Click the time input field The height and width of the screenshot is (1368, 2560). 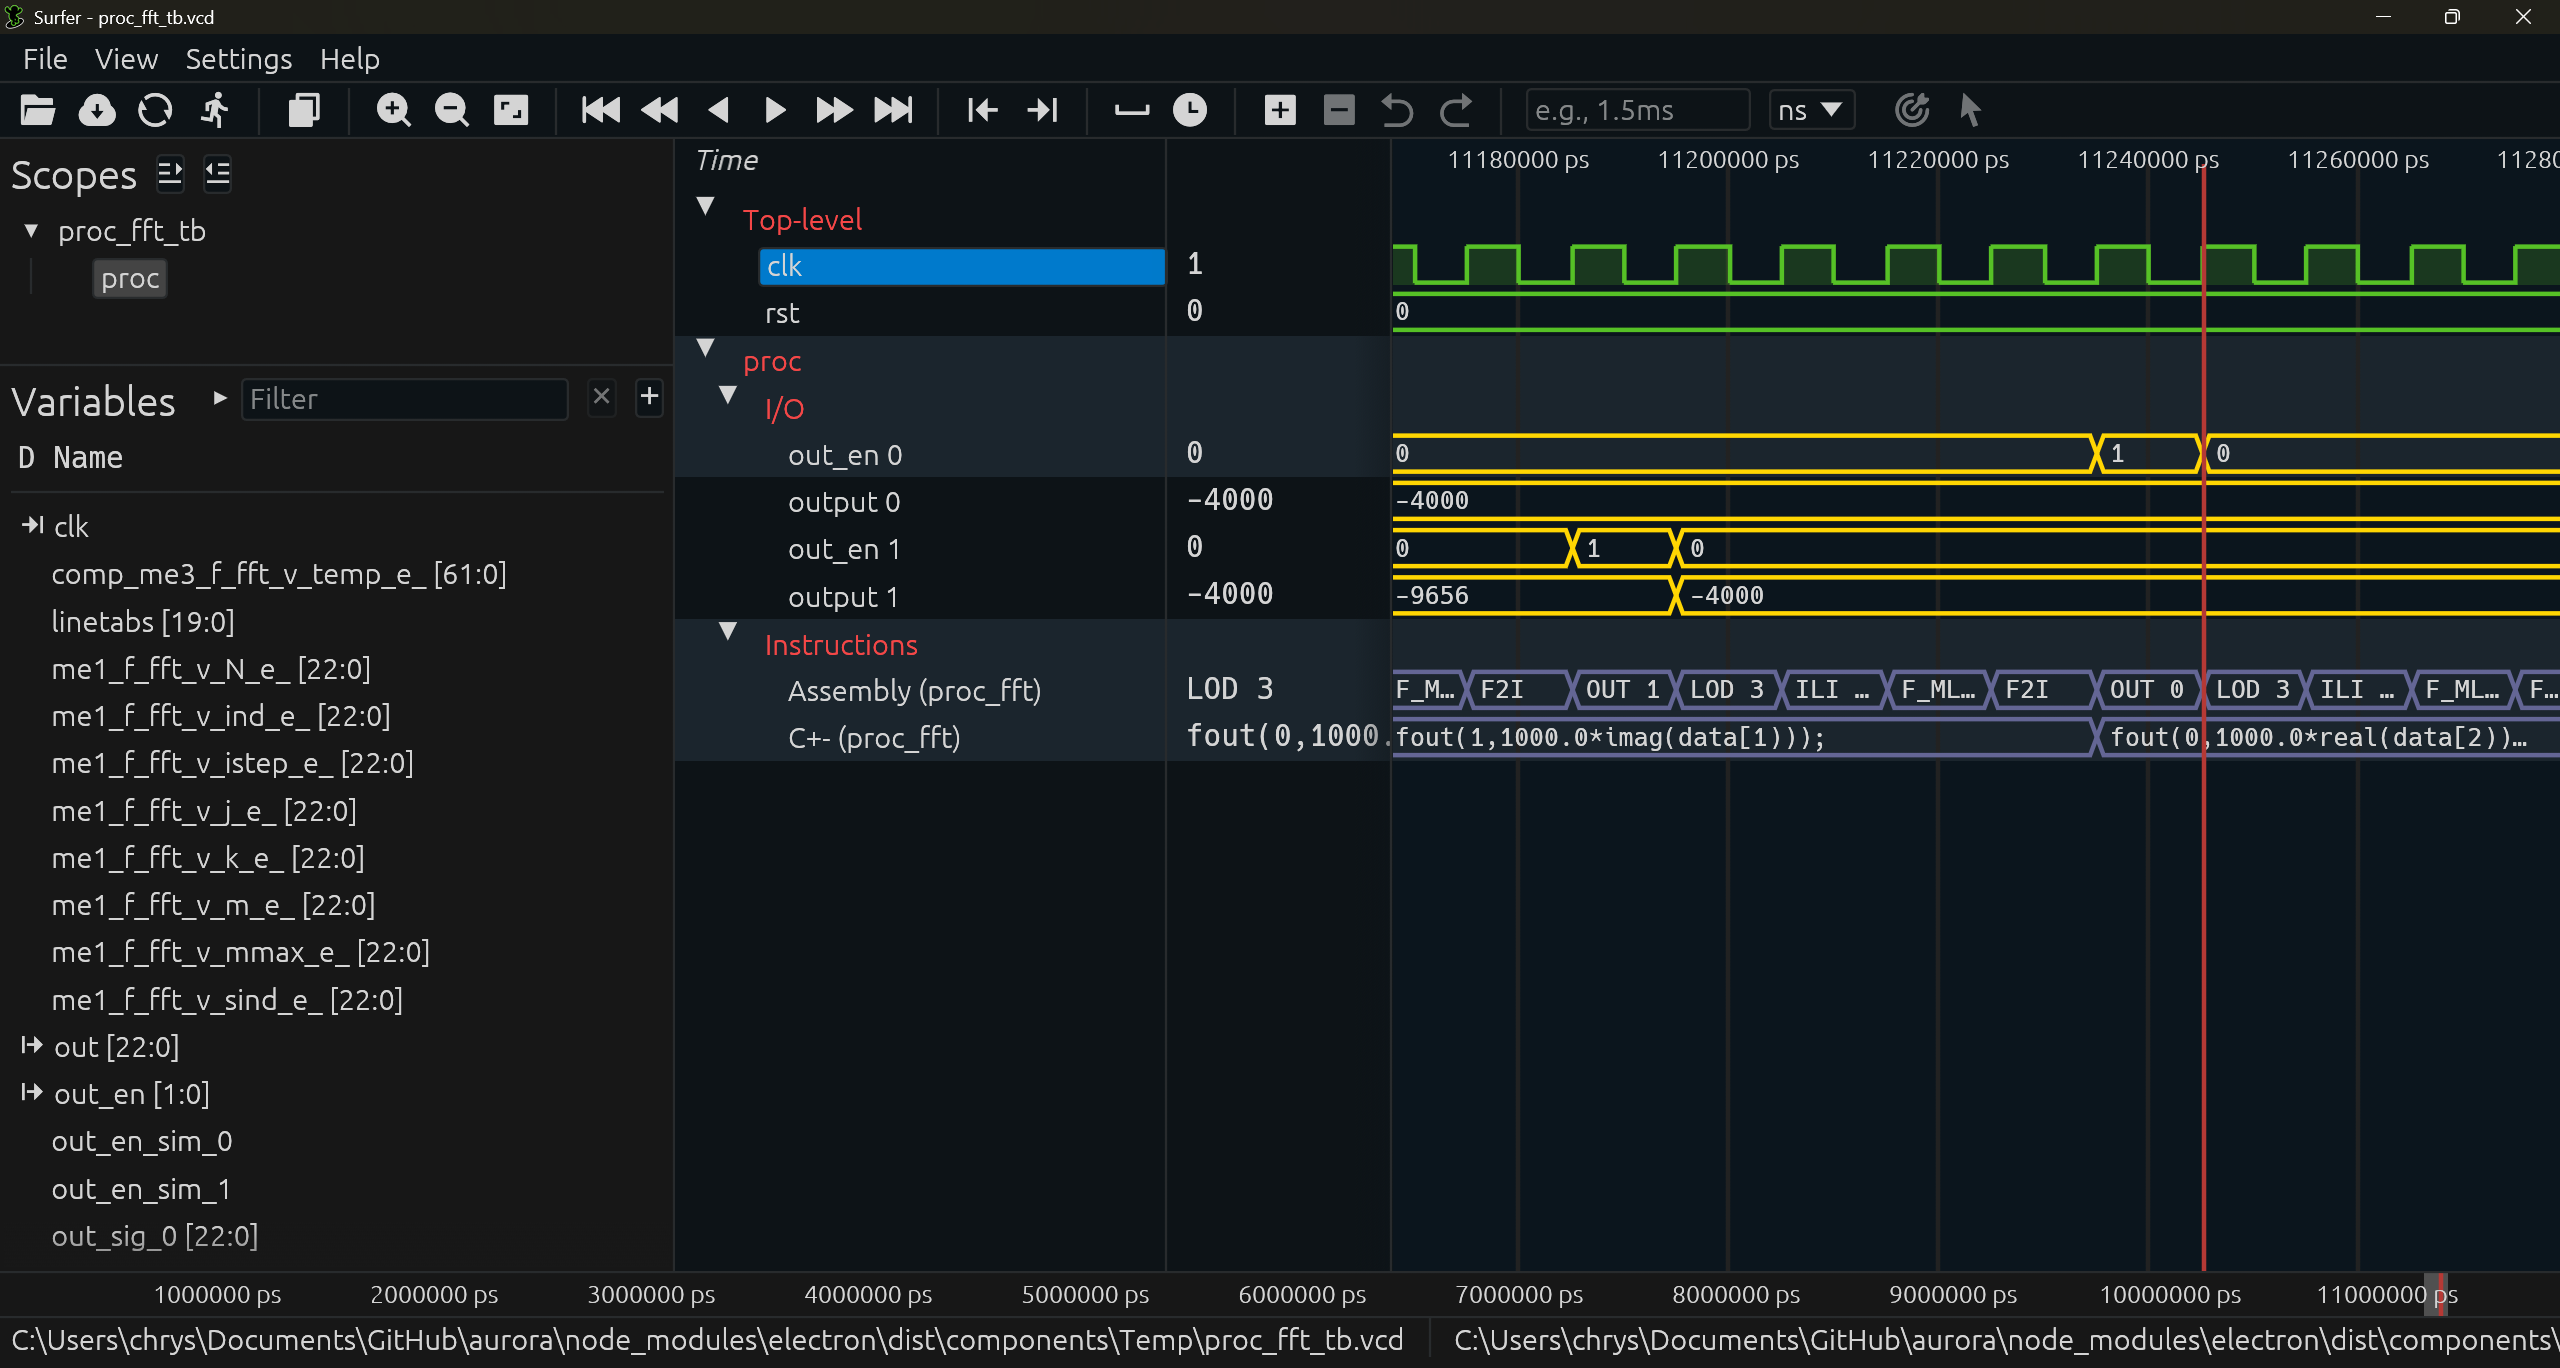tap(1638, 110)
